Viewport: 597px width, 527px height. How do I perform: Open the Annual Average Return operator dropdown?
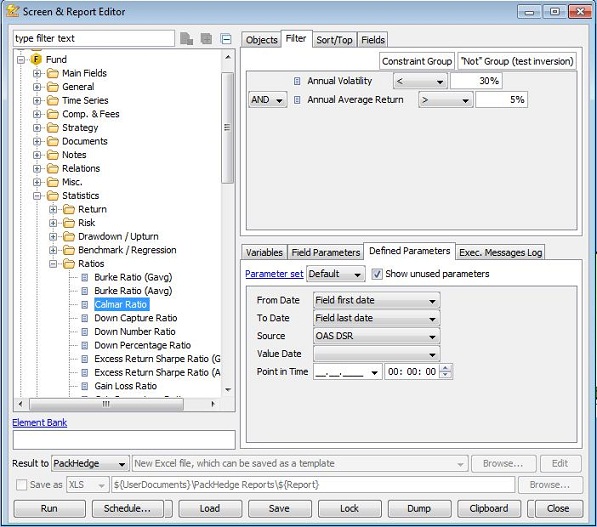click(x=445, y=100)
